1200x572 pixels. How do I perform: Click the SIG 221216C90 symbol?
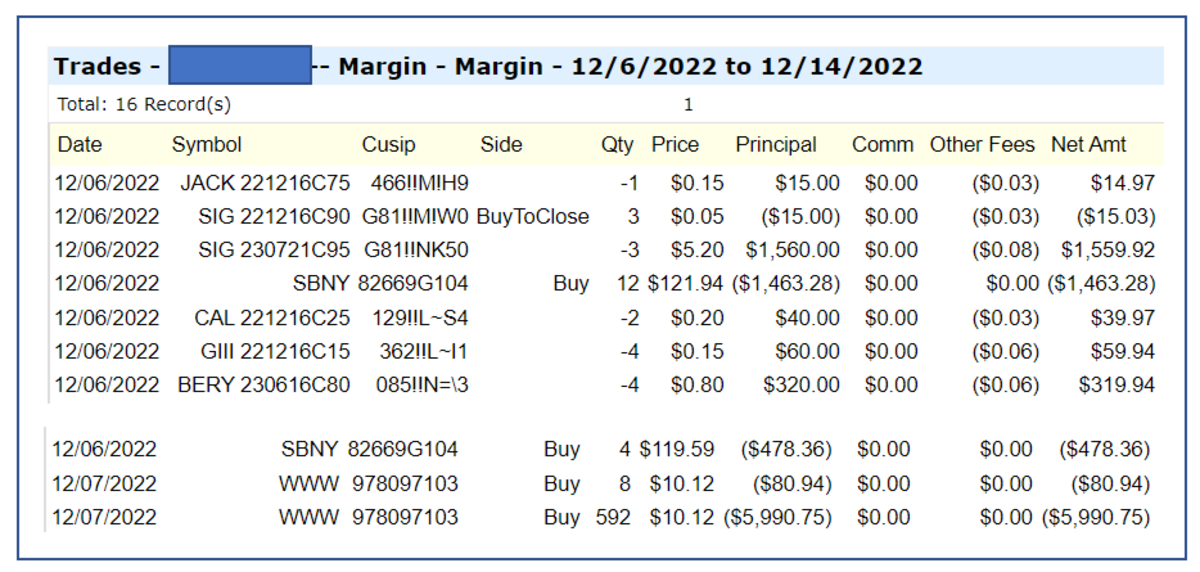[x=274, y=217]
